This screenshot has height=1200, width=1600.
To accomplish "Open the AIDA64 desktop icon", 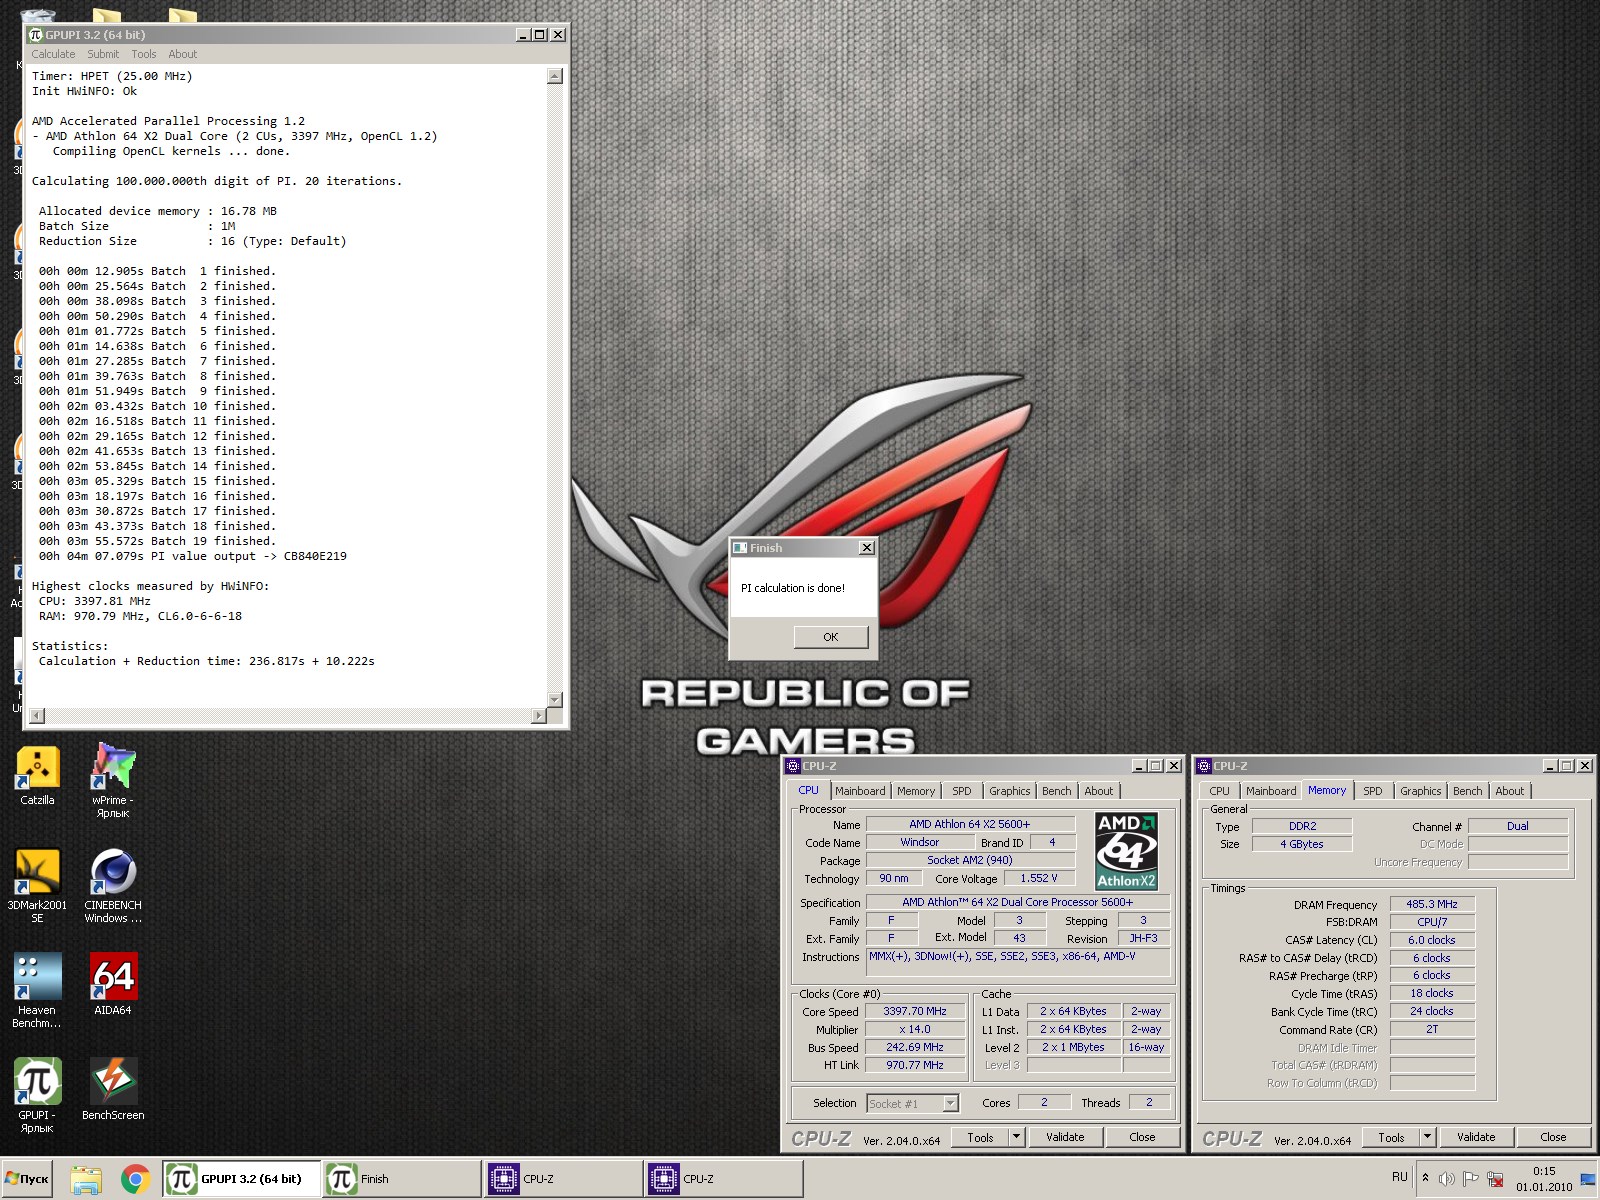I will (113, 985).
